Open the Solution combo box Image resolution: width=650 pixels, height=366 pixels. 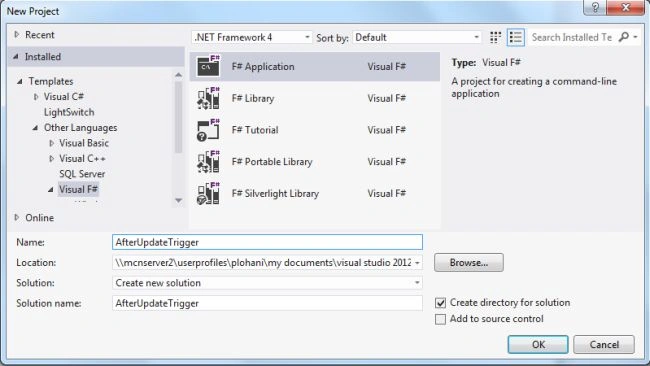pyautogui.click(x=267, y=283)
